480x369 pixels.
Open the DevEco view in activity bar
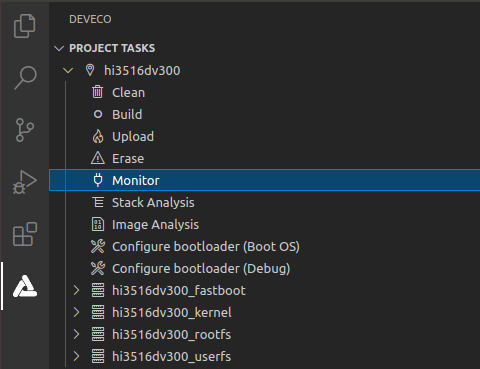click(x=25, y=286)
